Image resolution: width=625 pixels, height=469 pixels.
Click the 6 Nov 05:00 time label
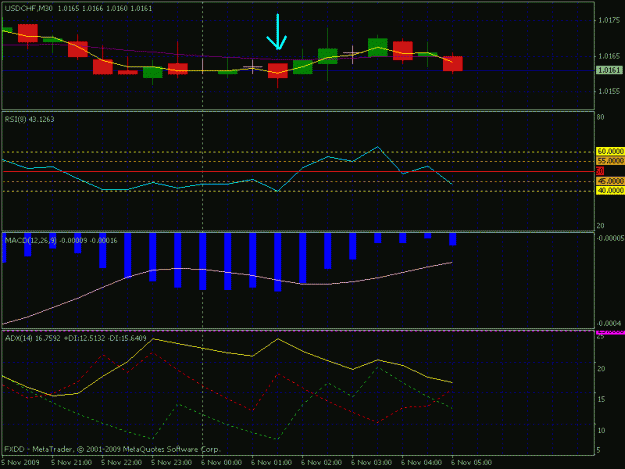471,463
